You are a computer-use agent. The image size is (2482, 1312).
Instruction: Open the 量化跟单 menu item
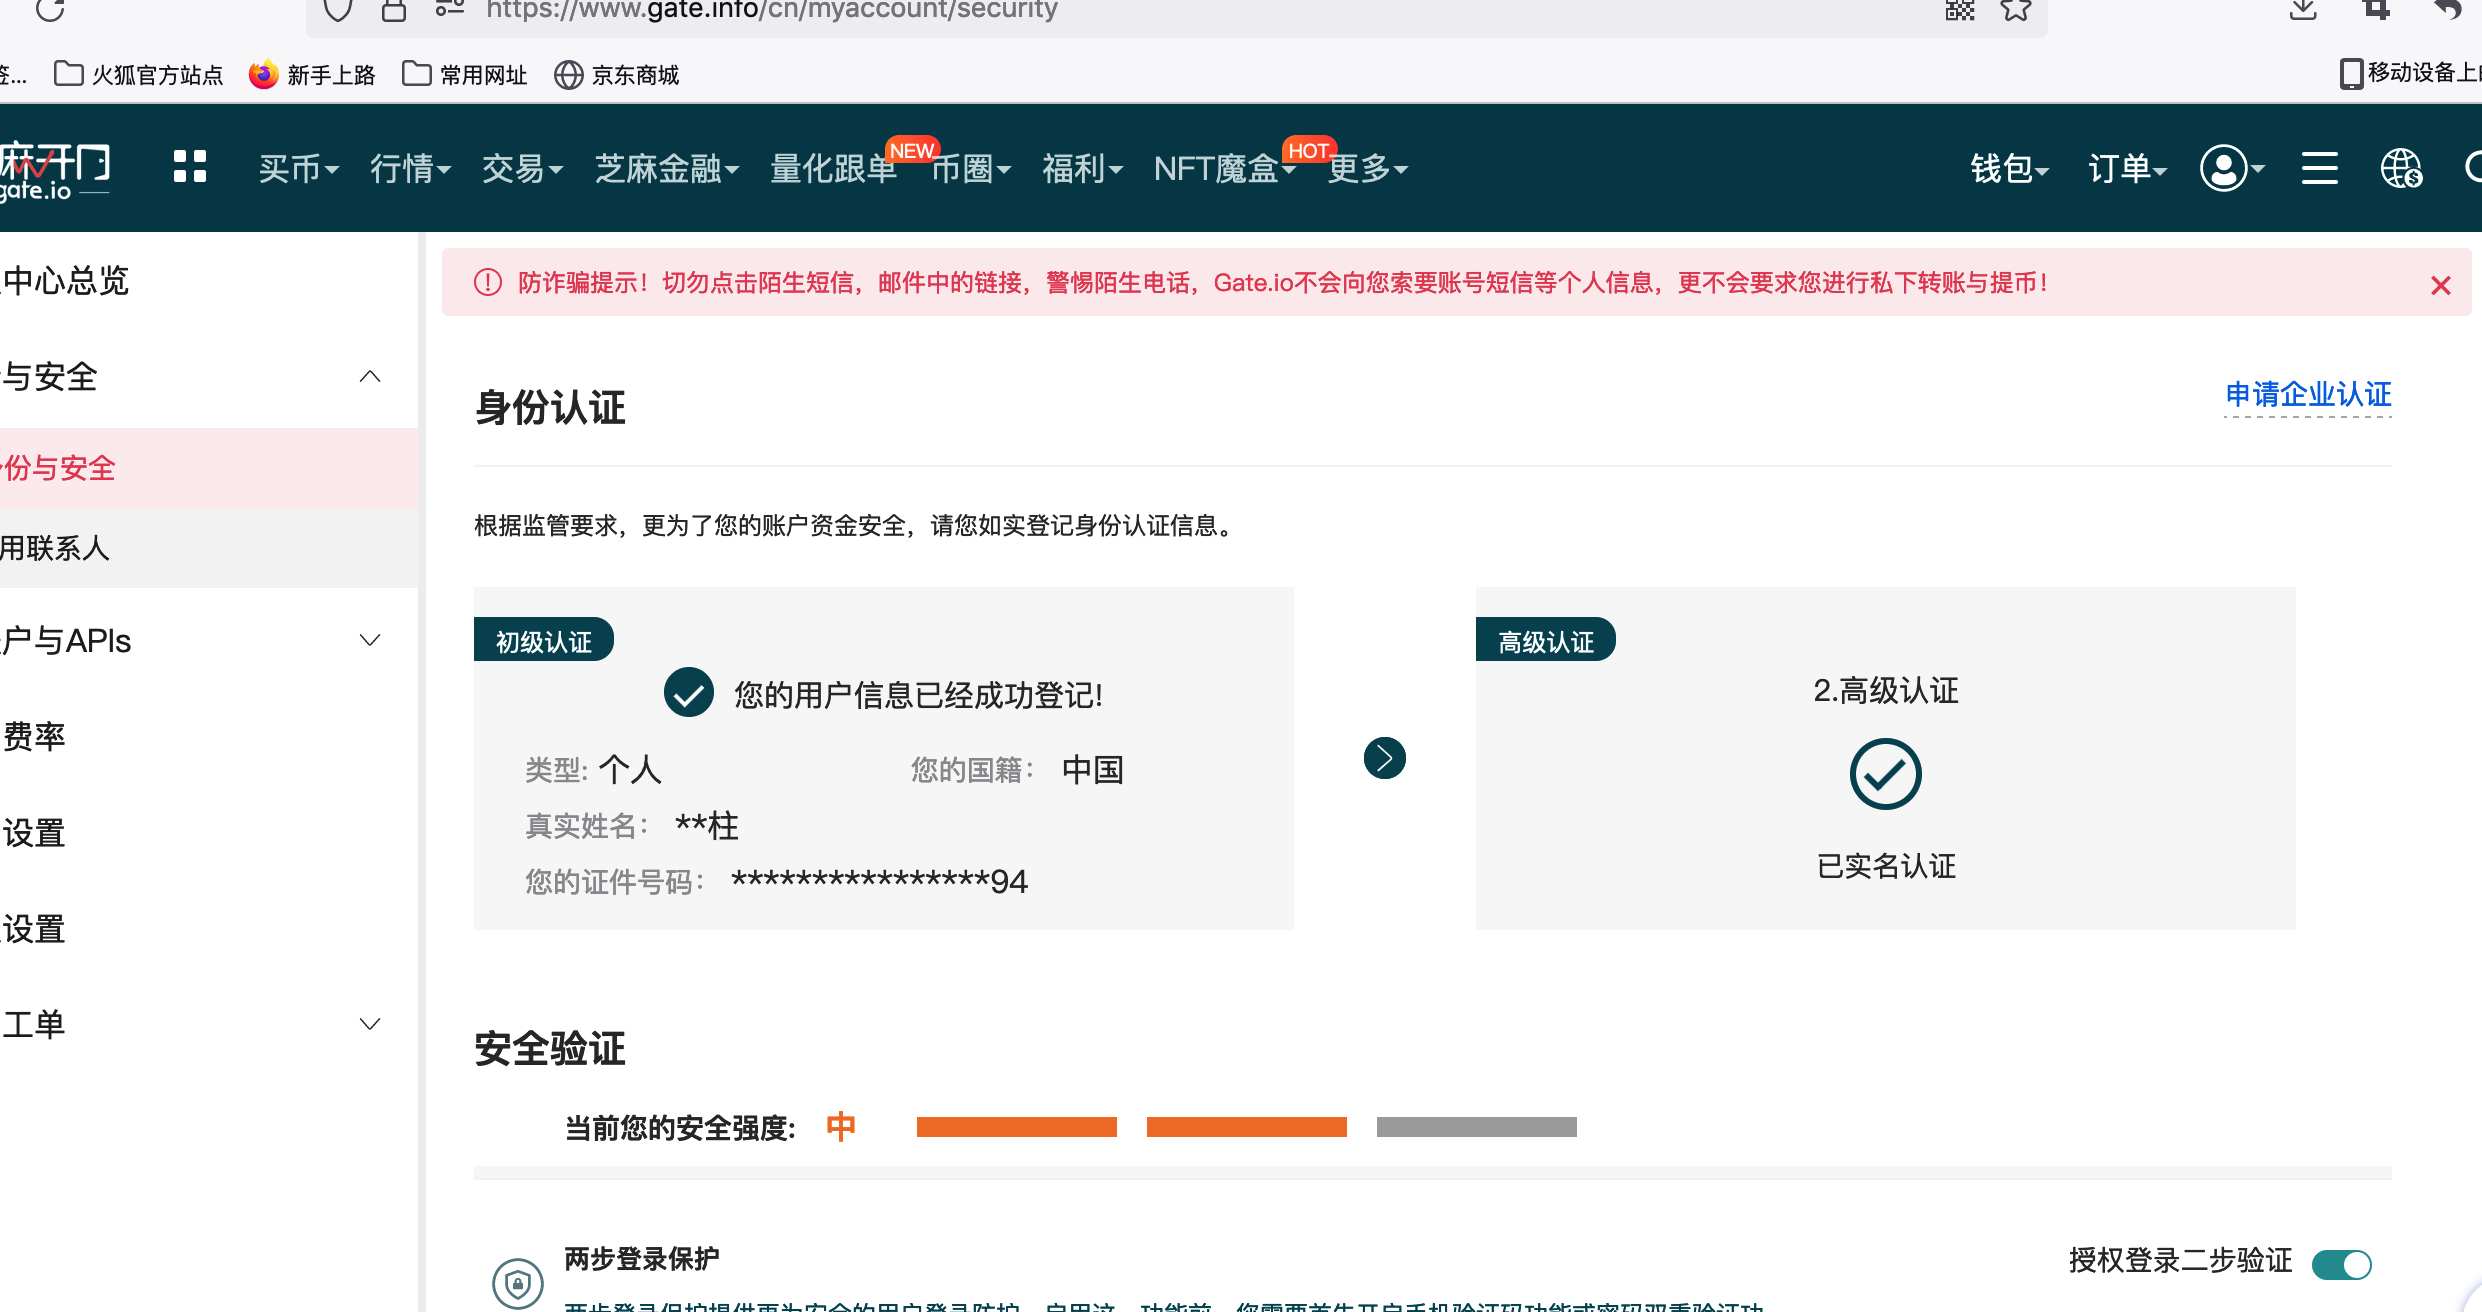pyautogui.click(x=833, y=168)
